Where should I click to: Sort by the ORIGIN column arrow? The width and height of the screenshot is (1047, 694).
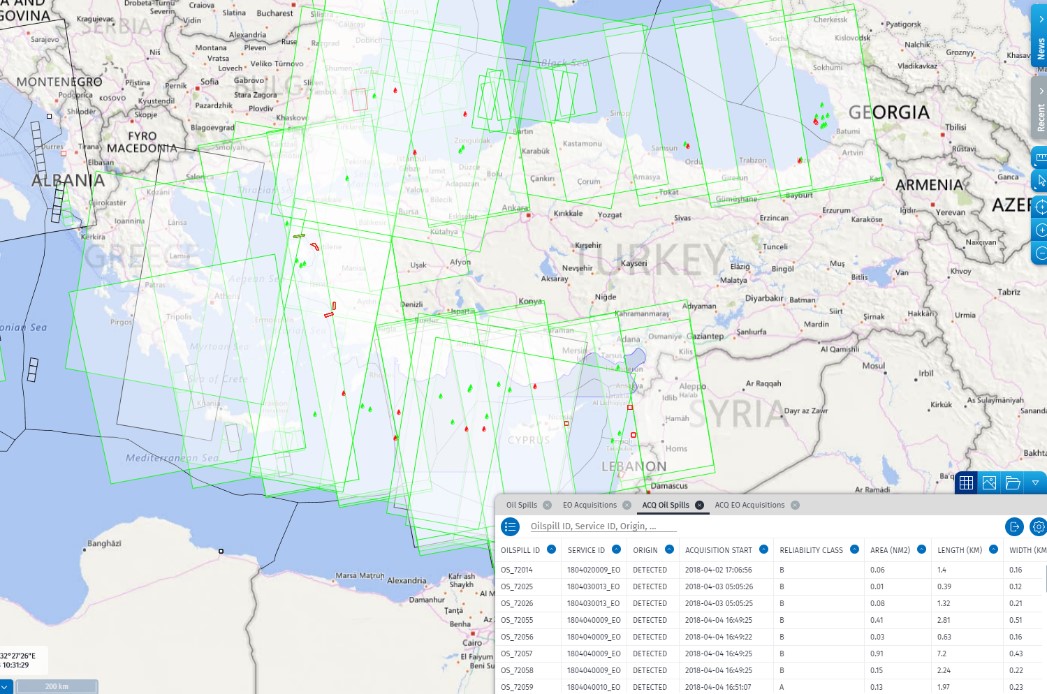click(x=669, y=549)
